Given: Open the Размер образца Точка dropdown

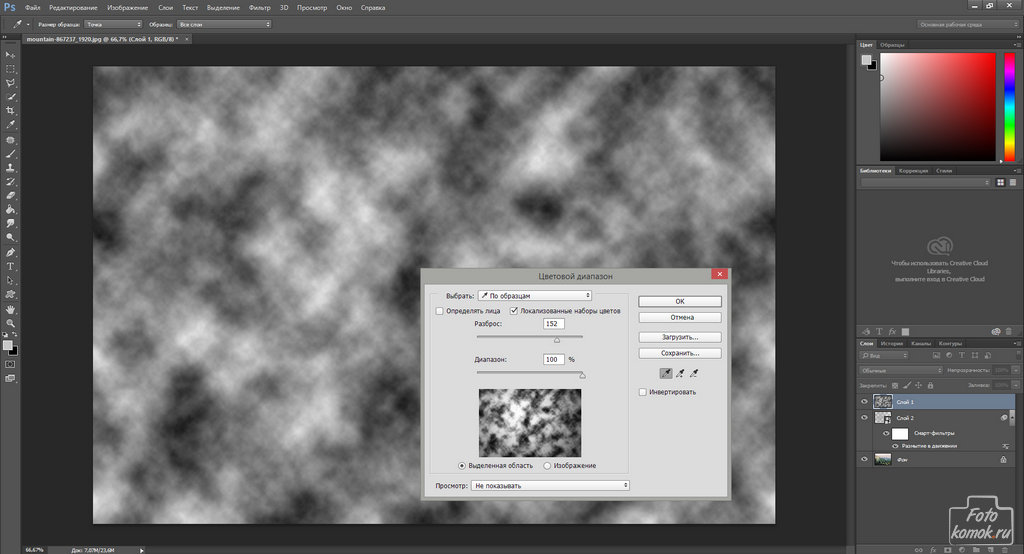Looking at the screenshot, I should pos(113,24).
